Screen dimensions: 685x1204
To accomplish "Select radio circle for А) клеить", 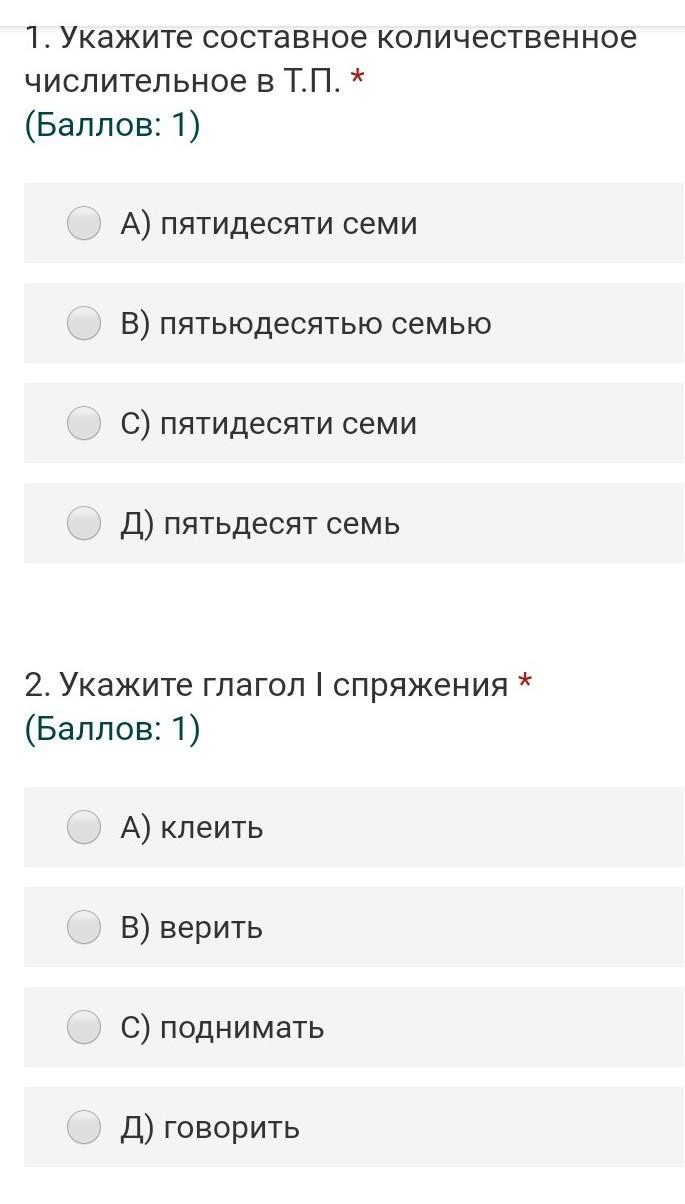I will coord(84,827).
